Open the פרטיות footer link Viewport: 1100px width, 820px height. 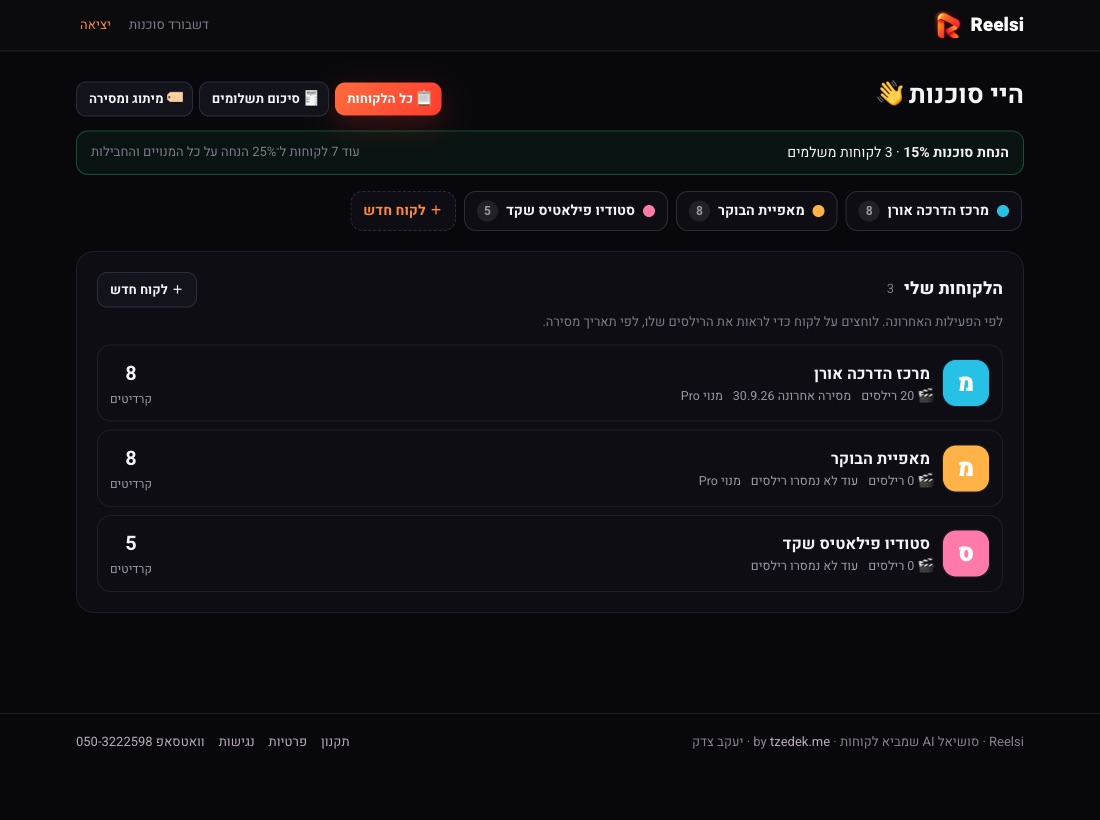pyautogui.click(x=287, y=741)
